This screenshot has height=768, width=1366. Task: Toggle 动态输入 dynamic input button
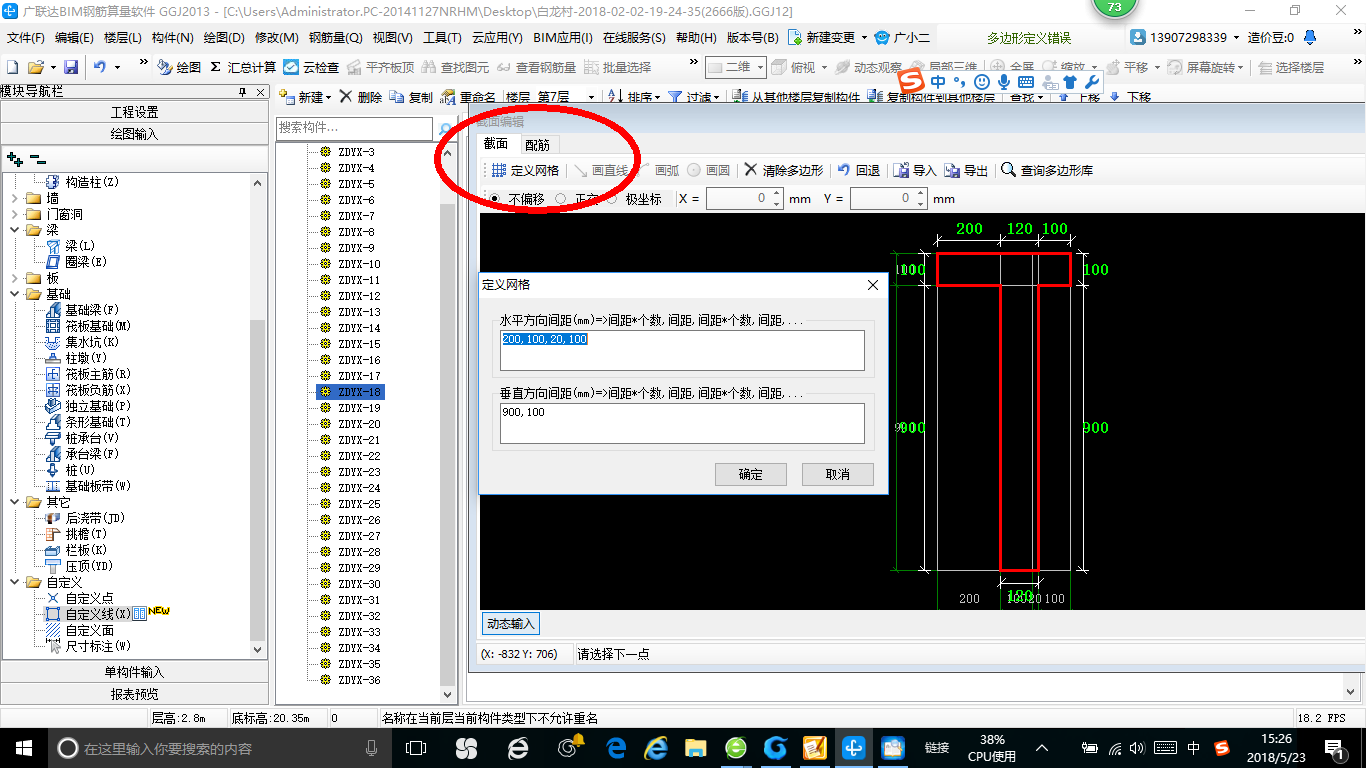511,624
